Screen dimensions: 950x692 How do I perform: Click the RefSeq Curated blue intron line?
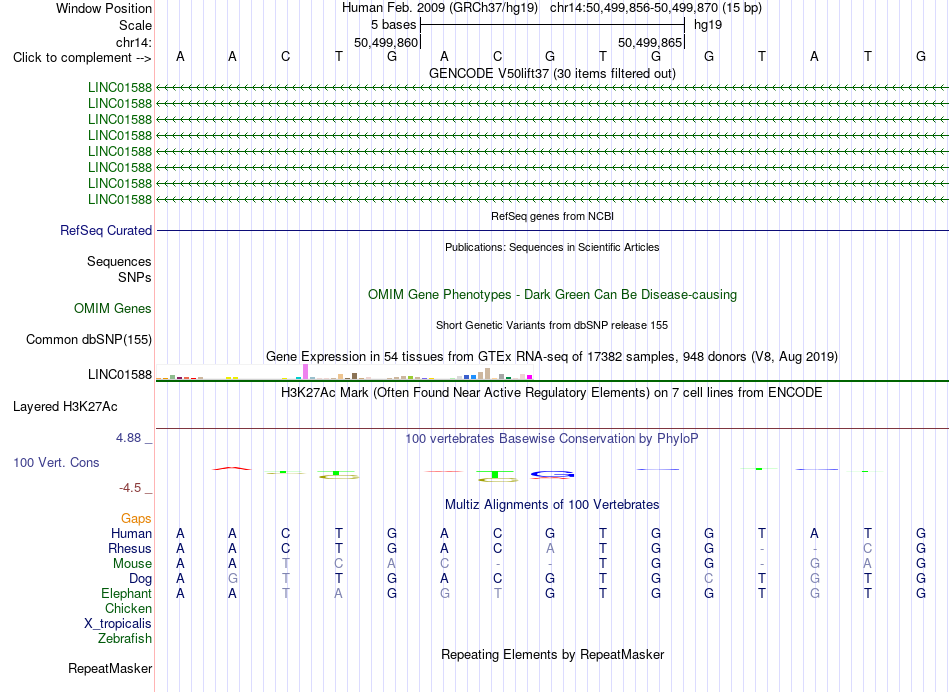click(x=552, y=230)
